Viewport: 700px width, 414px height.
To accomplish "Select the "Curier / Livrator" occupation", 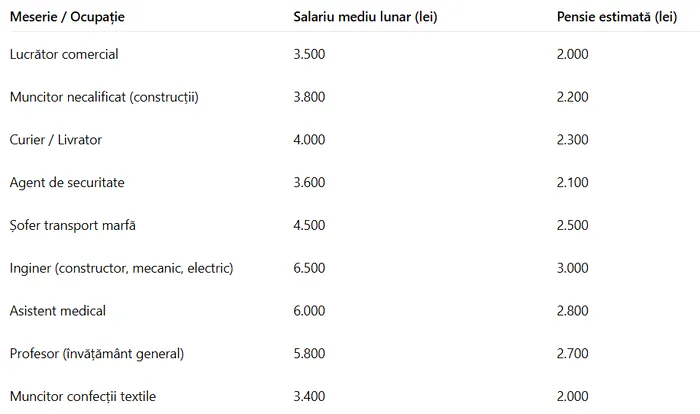I will (x=56, y=140).
